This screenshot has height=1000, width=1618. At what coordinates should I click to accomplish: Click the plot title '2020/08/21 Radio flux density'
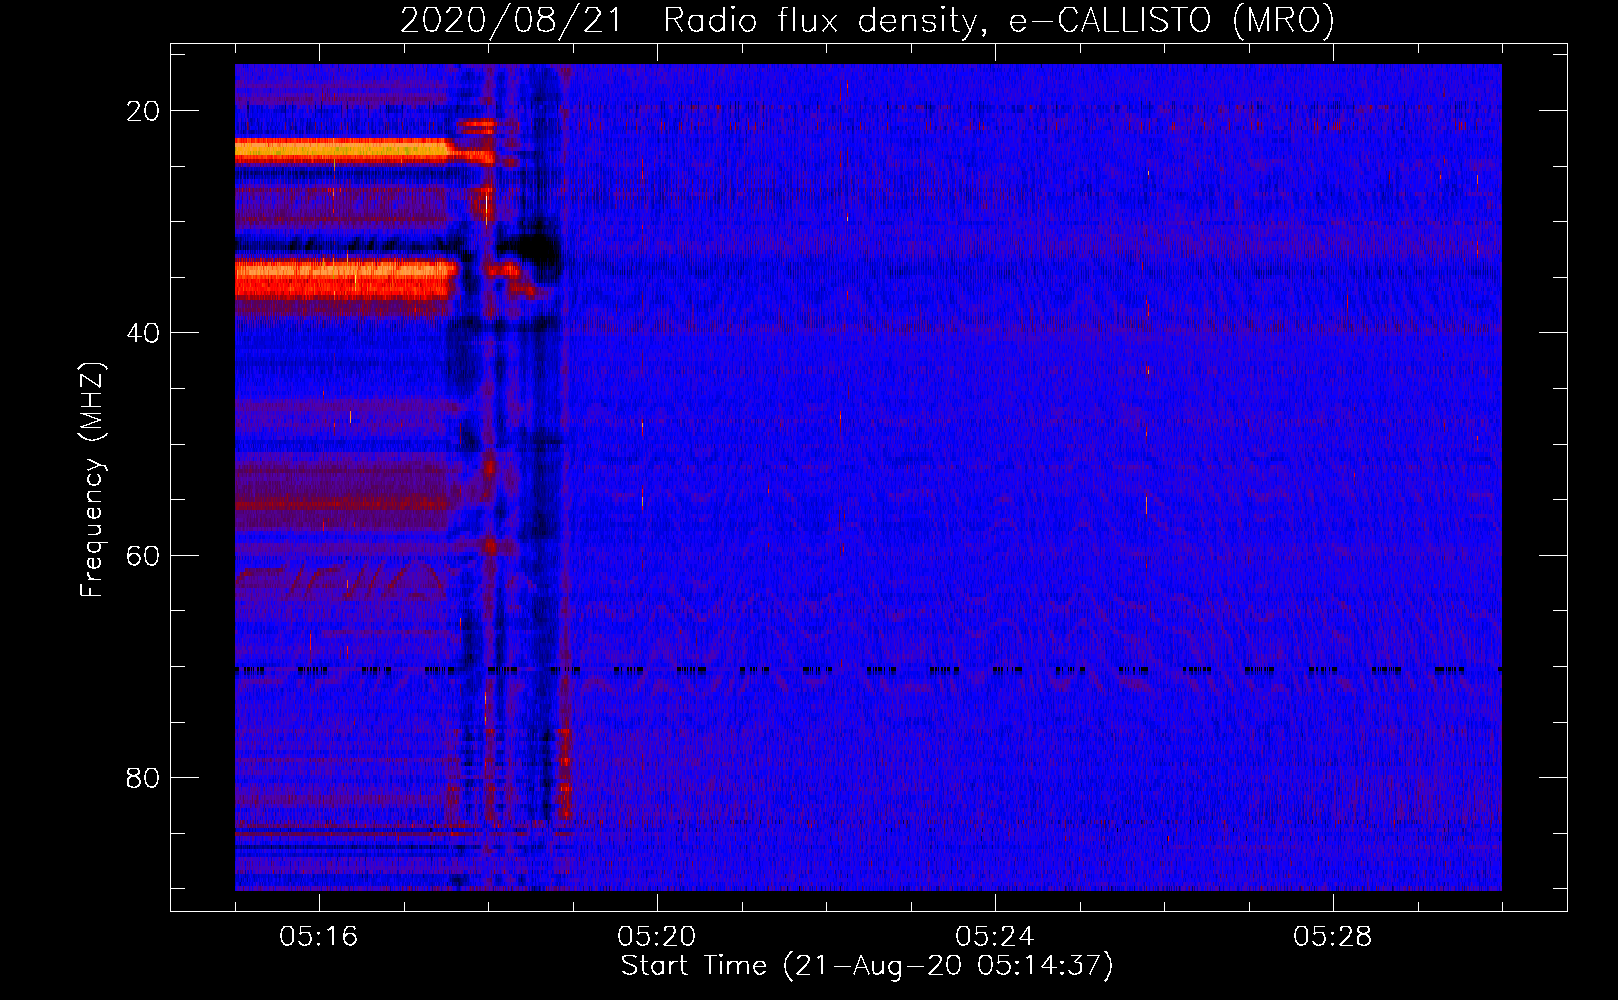tap(867, 21)
